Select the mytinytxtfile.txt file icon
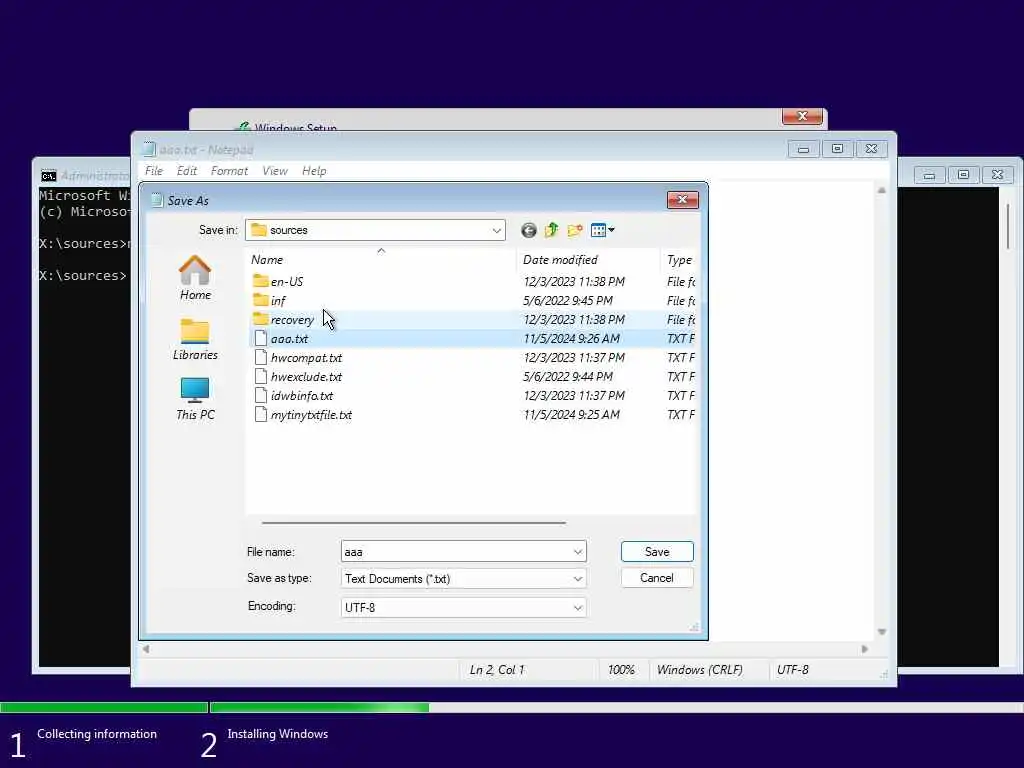 click(x=261, y=414)
